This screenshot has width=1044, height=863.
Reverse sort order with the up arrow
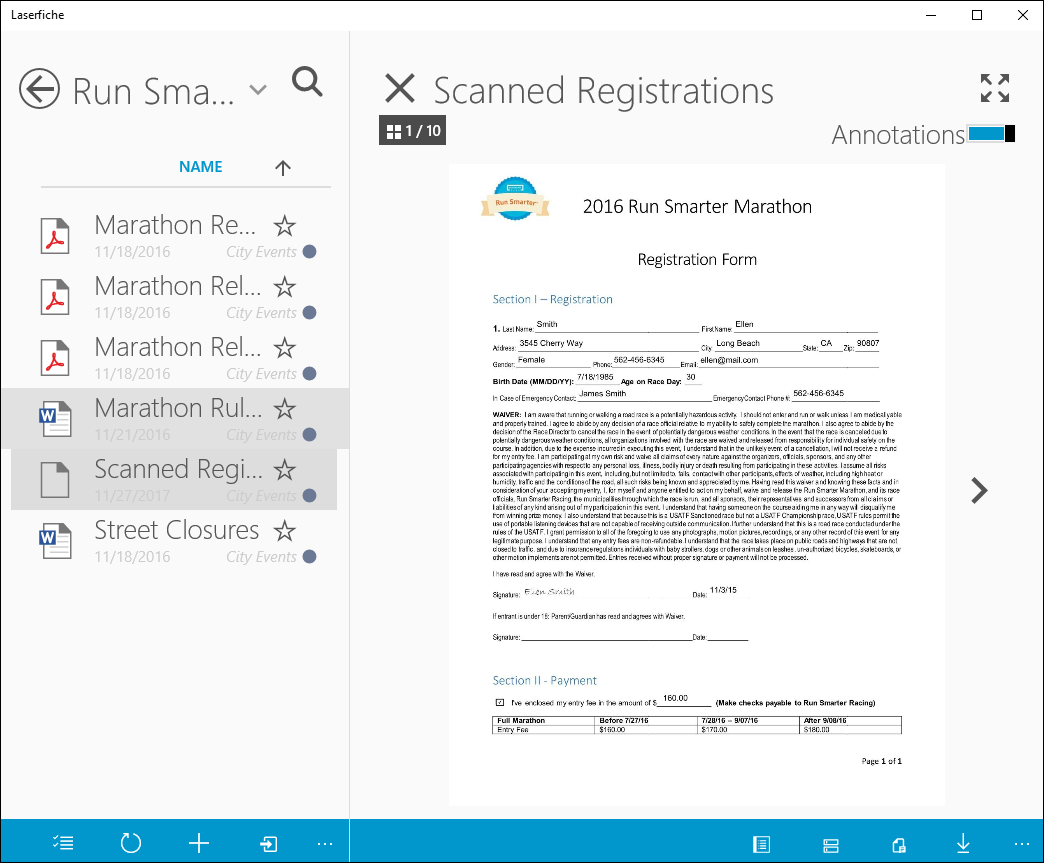tap(283, 168)
